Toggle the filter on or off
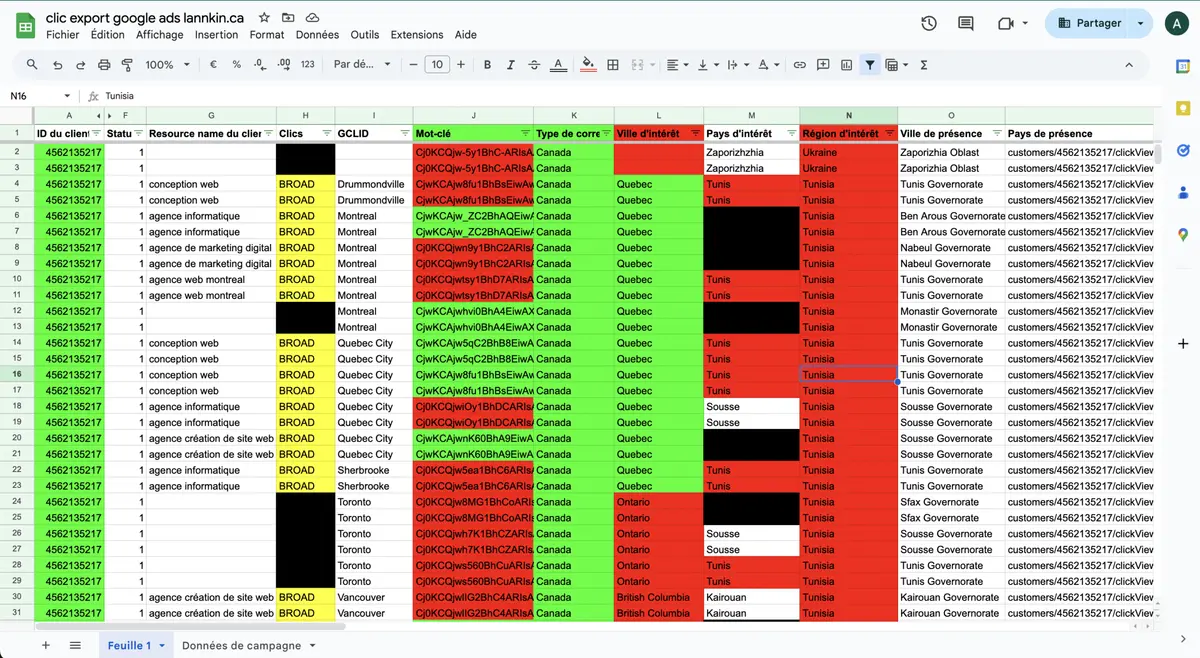The image size is (1200, 658). 870,65
